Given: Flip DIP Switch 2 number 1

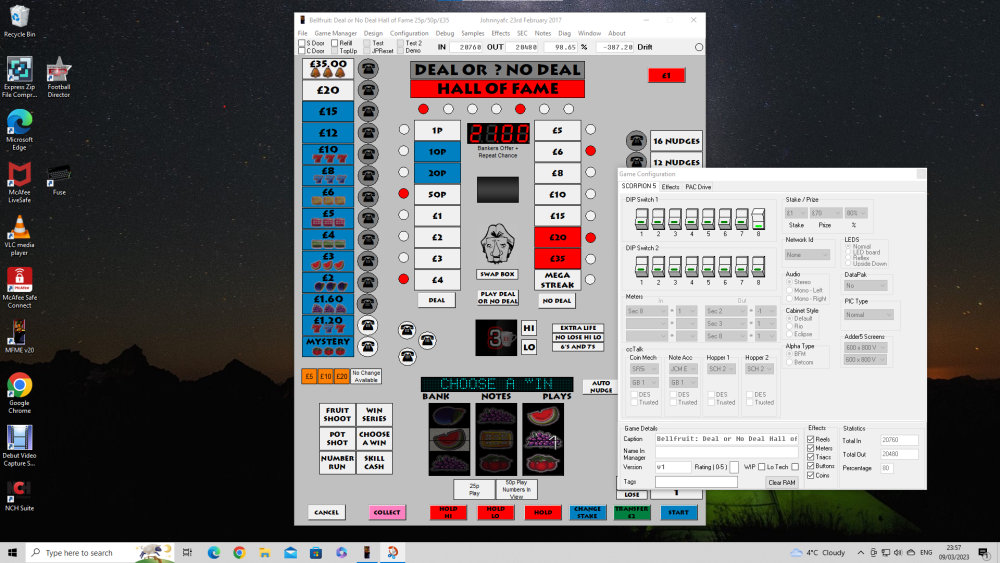Looking at the screenshot, I should pos(642,266).
